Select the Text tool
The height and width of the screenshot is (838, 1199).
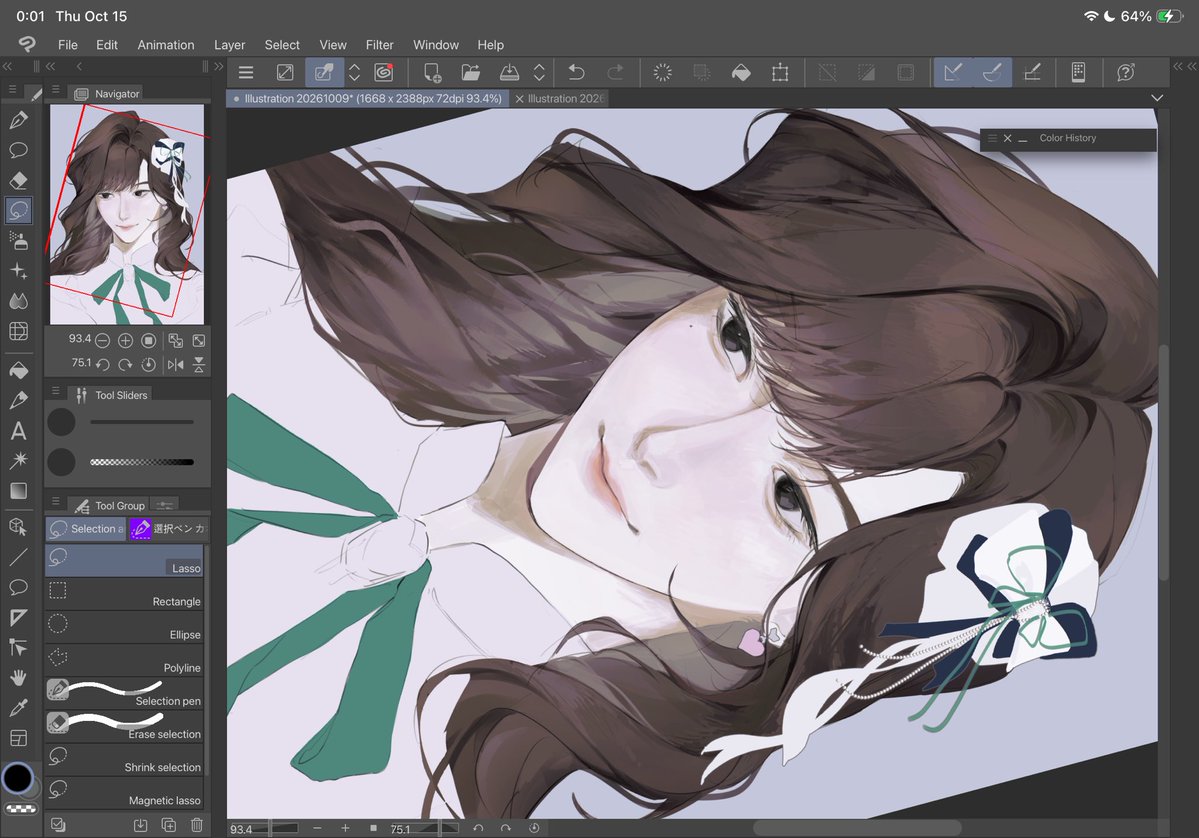(x=18, y=430)
